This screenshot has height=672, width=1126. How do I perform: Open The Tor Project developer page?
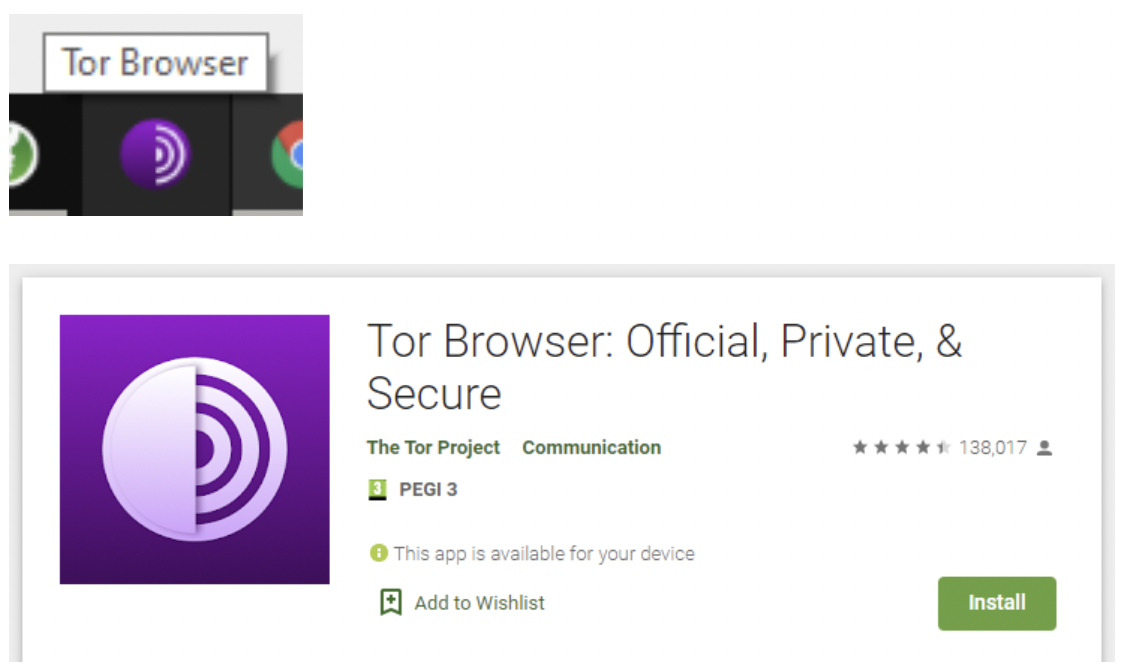tap(433, 447)
